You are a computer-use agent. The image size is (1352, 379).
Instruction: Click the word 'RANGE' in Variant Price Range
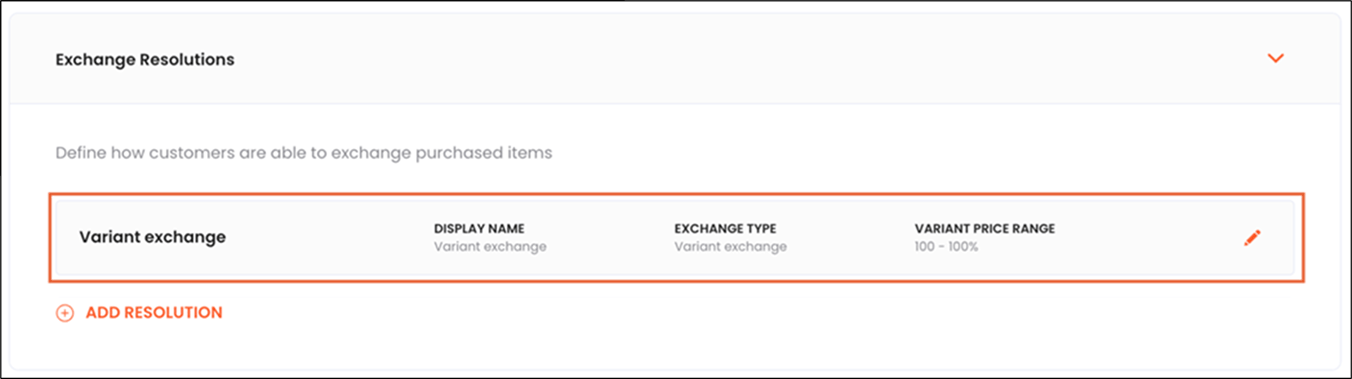pos(1033,229)
